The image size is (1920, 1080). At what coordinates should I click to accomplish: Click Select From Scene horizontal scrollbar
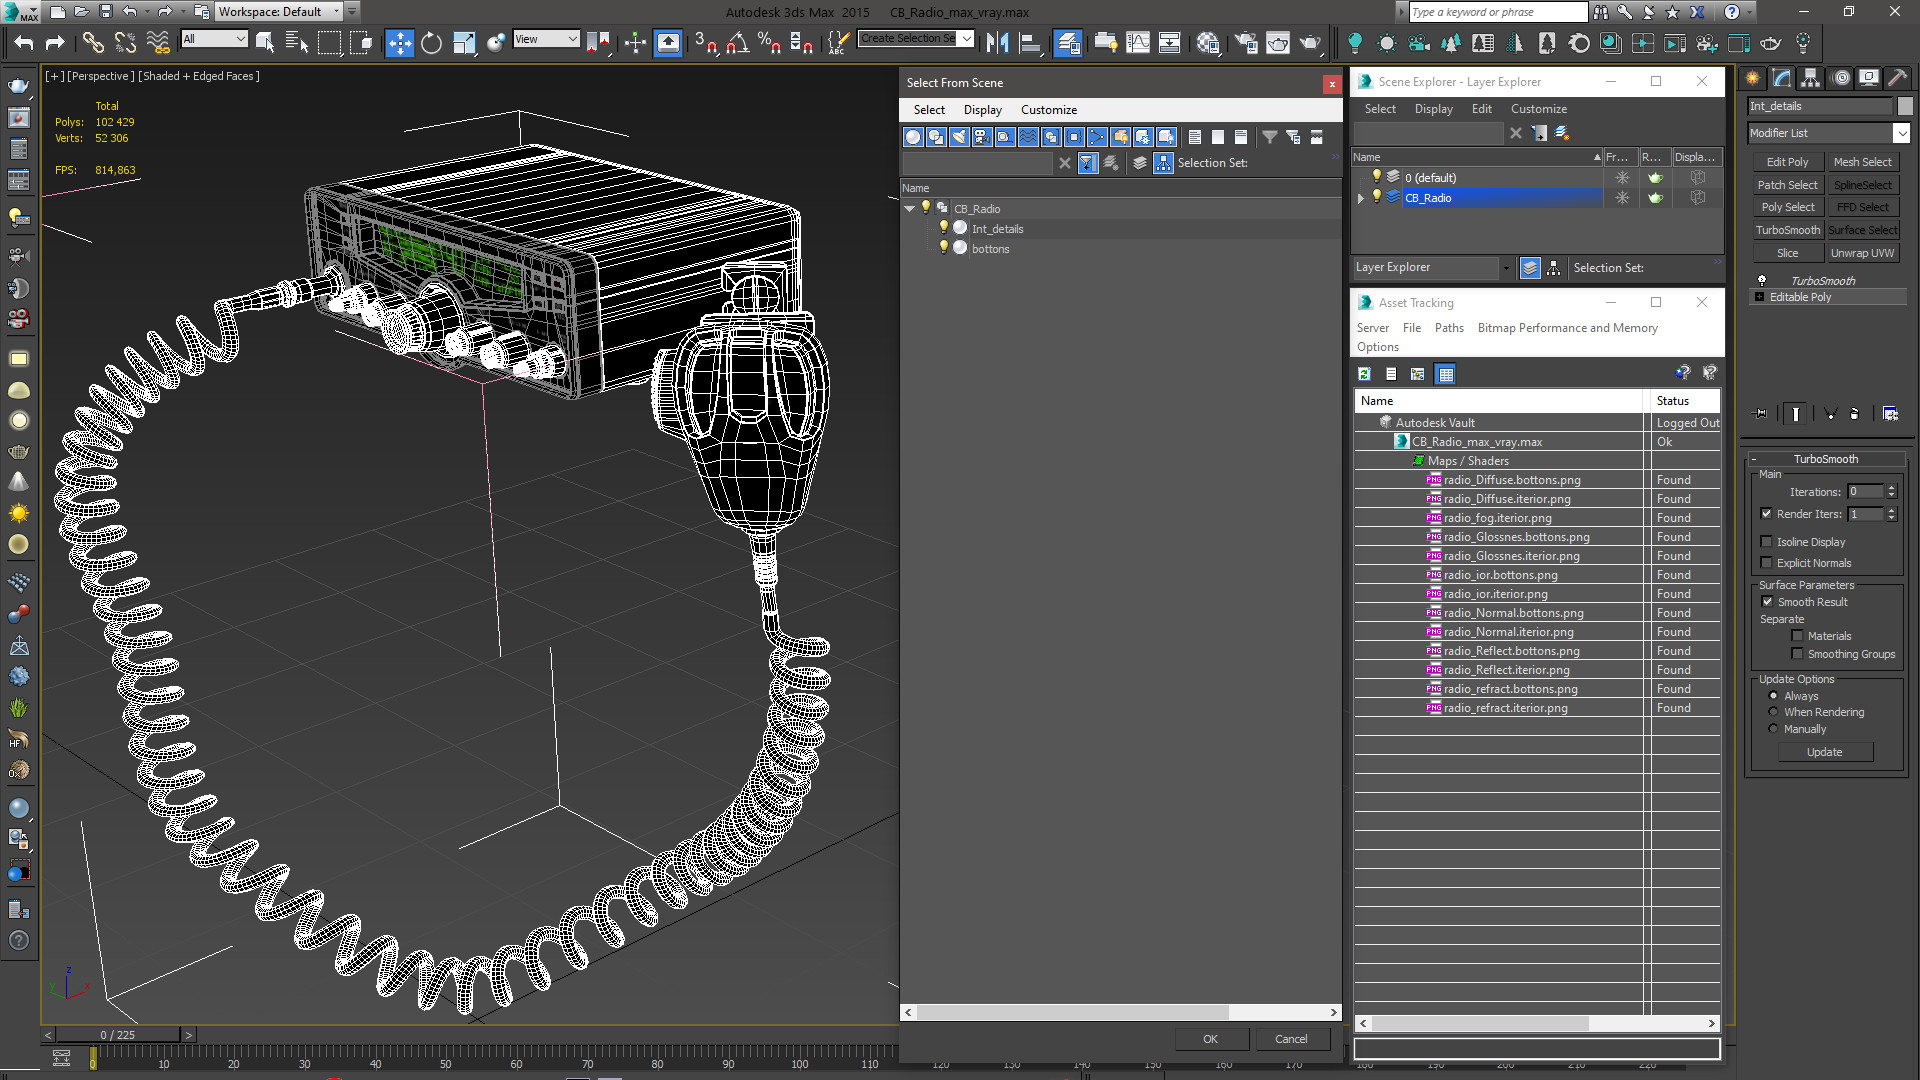pyautogui.click(x=1072, y=1013)
